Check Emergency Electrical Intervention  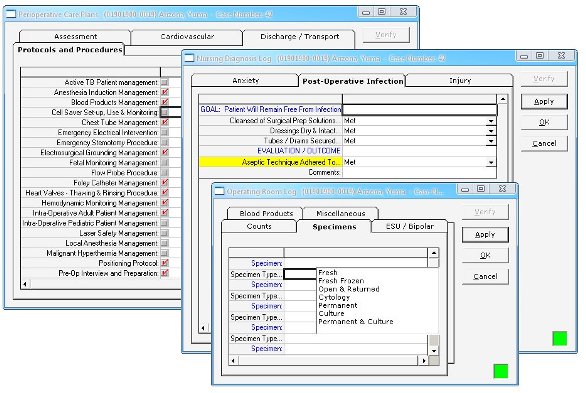click(165, 132)
